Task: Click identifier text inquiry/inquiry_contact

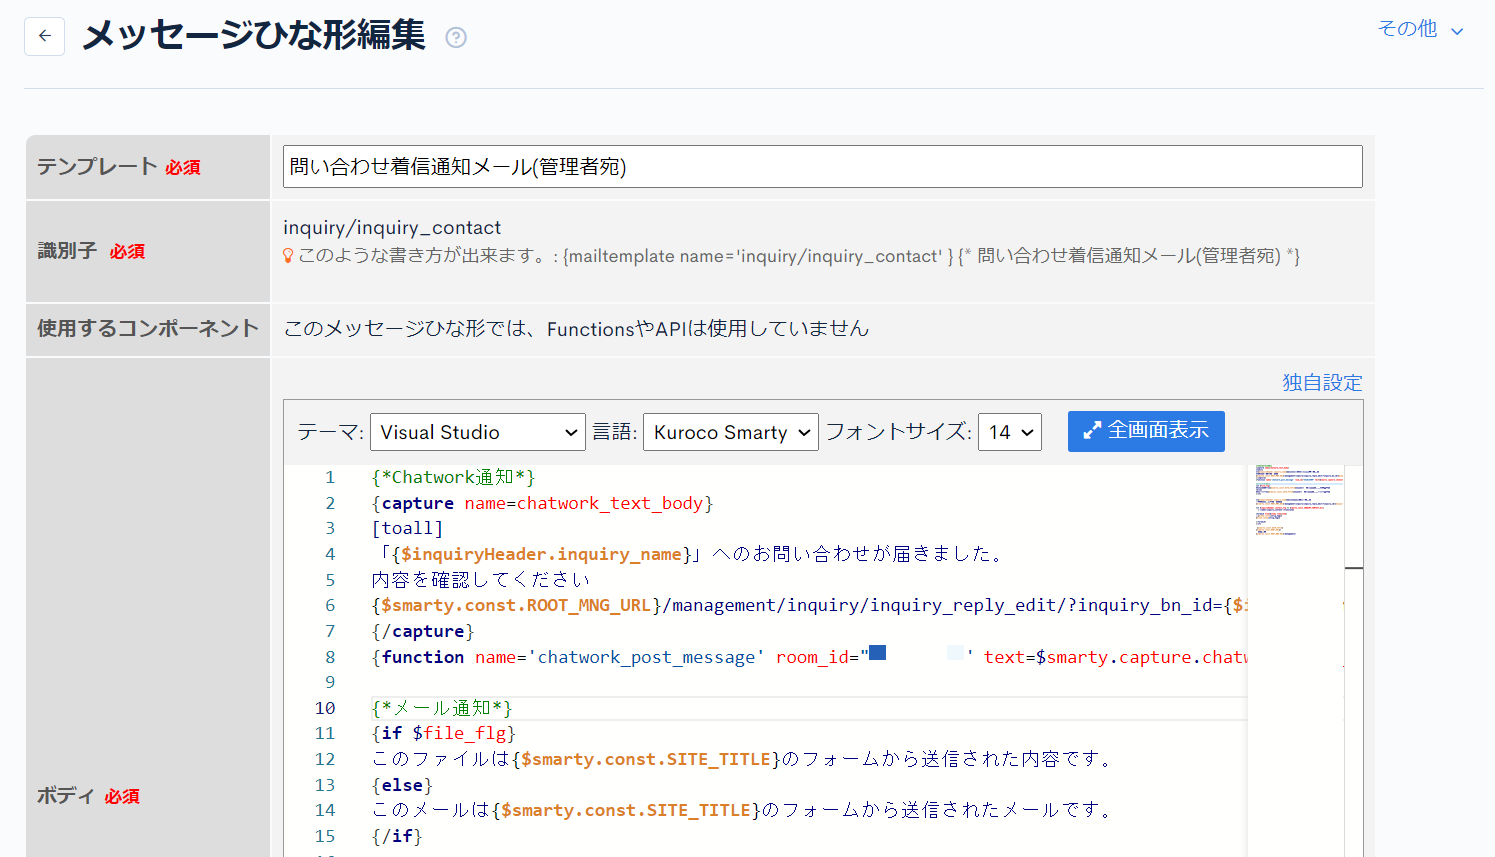Action: (392, 228)
